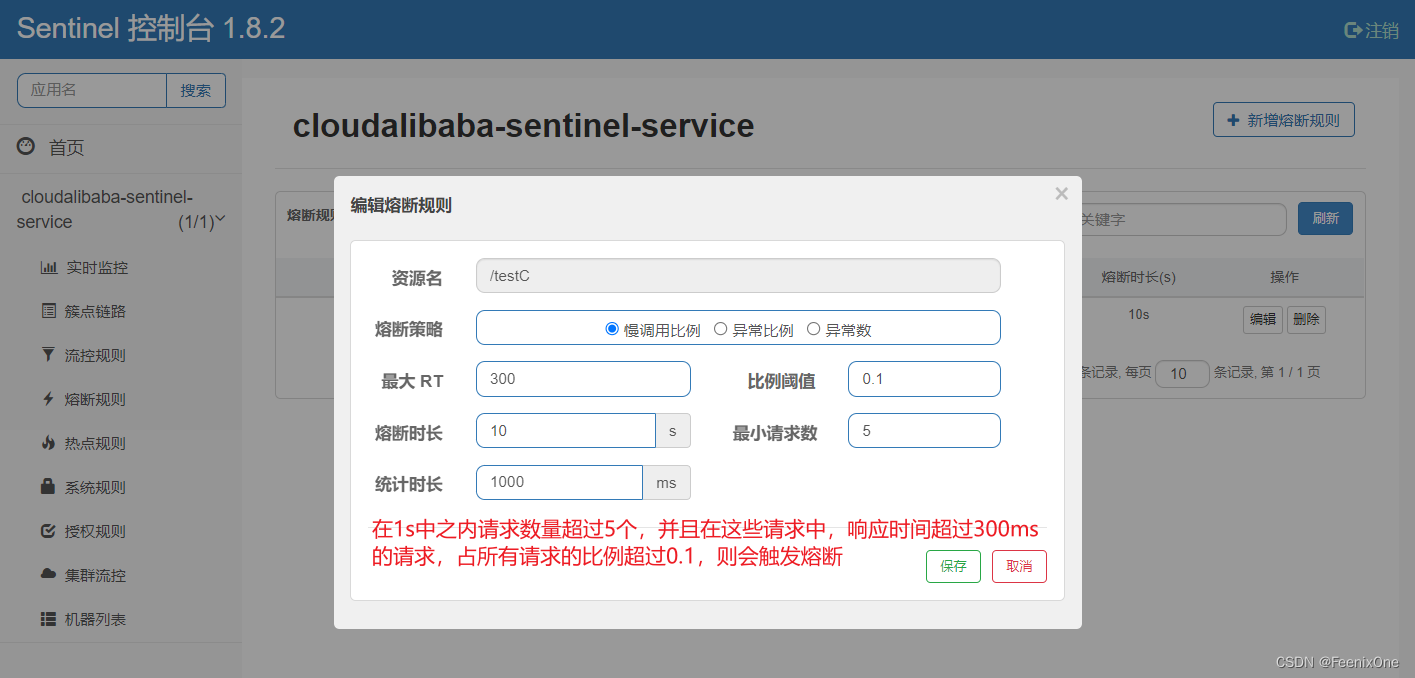Image resolution: width=1415 pixels, height=678 pixels.
Task: Click the 注销 logout link
Action: 1372,30
